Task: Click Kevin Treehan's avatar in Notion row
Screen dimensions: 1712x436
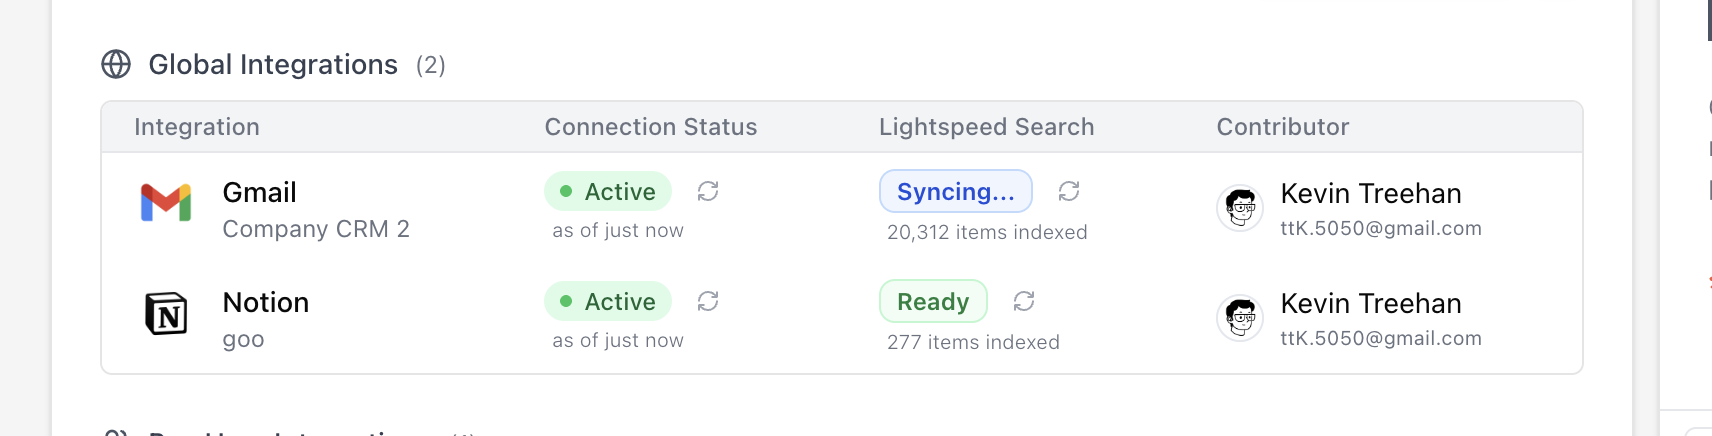Action: pos(1241,318)
